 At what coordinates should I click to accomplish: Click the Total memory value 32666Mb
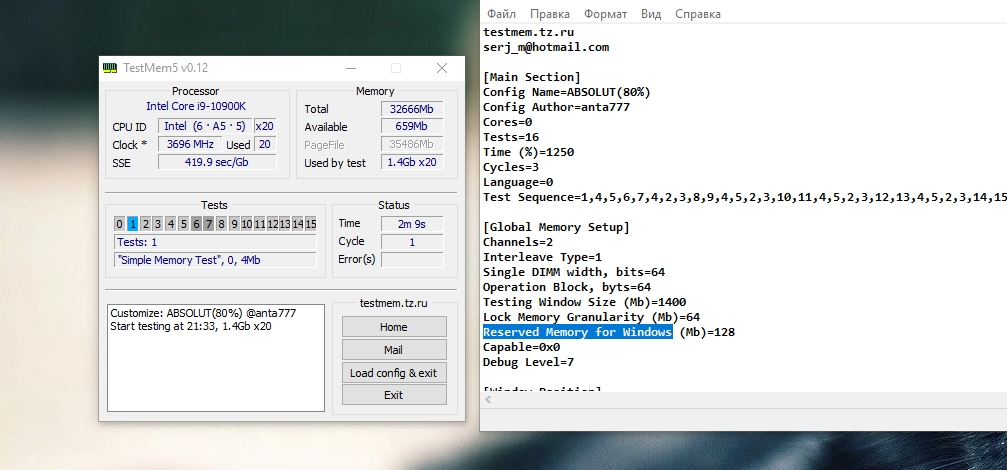(x=412, y=109)
